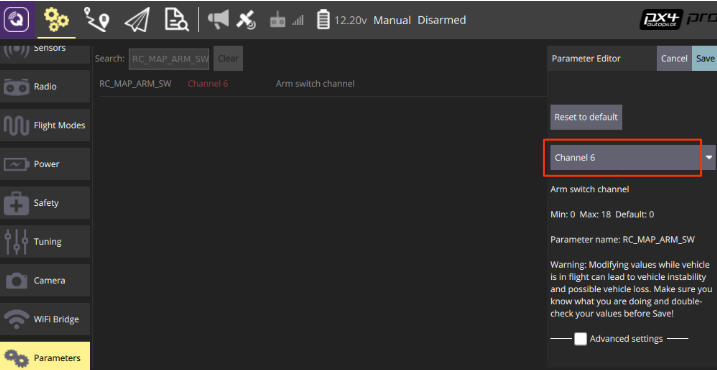717x370 pixels.
Task: Click the Safety medkit icon
Action: pyautogui.click(x=16, y=204)
